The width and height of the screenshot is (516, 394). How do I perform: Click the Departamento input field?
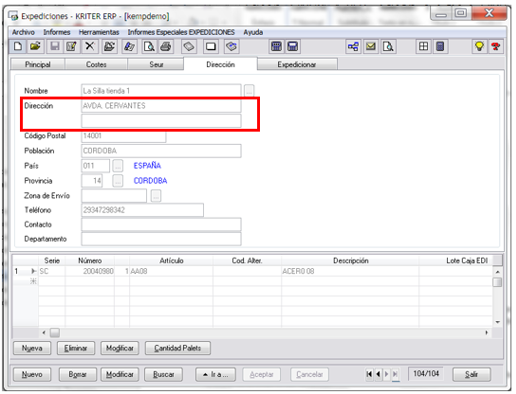pyautogui.click(x=161, y=239)
